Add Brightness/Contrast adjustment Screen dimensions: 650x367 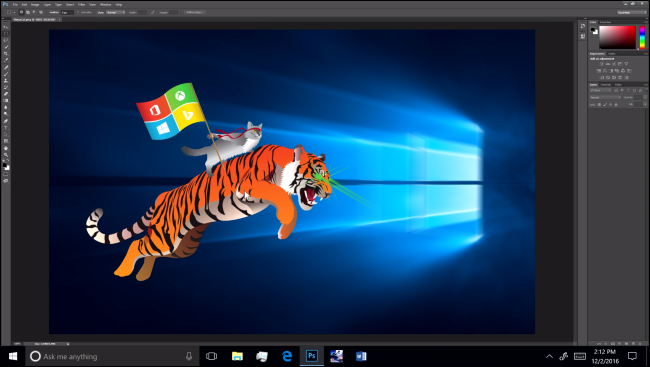click(x=601, y=64)
